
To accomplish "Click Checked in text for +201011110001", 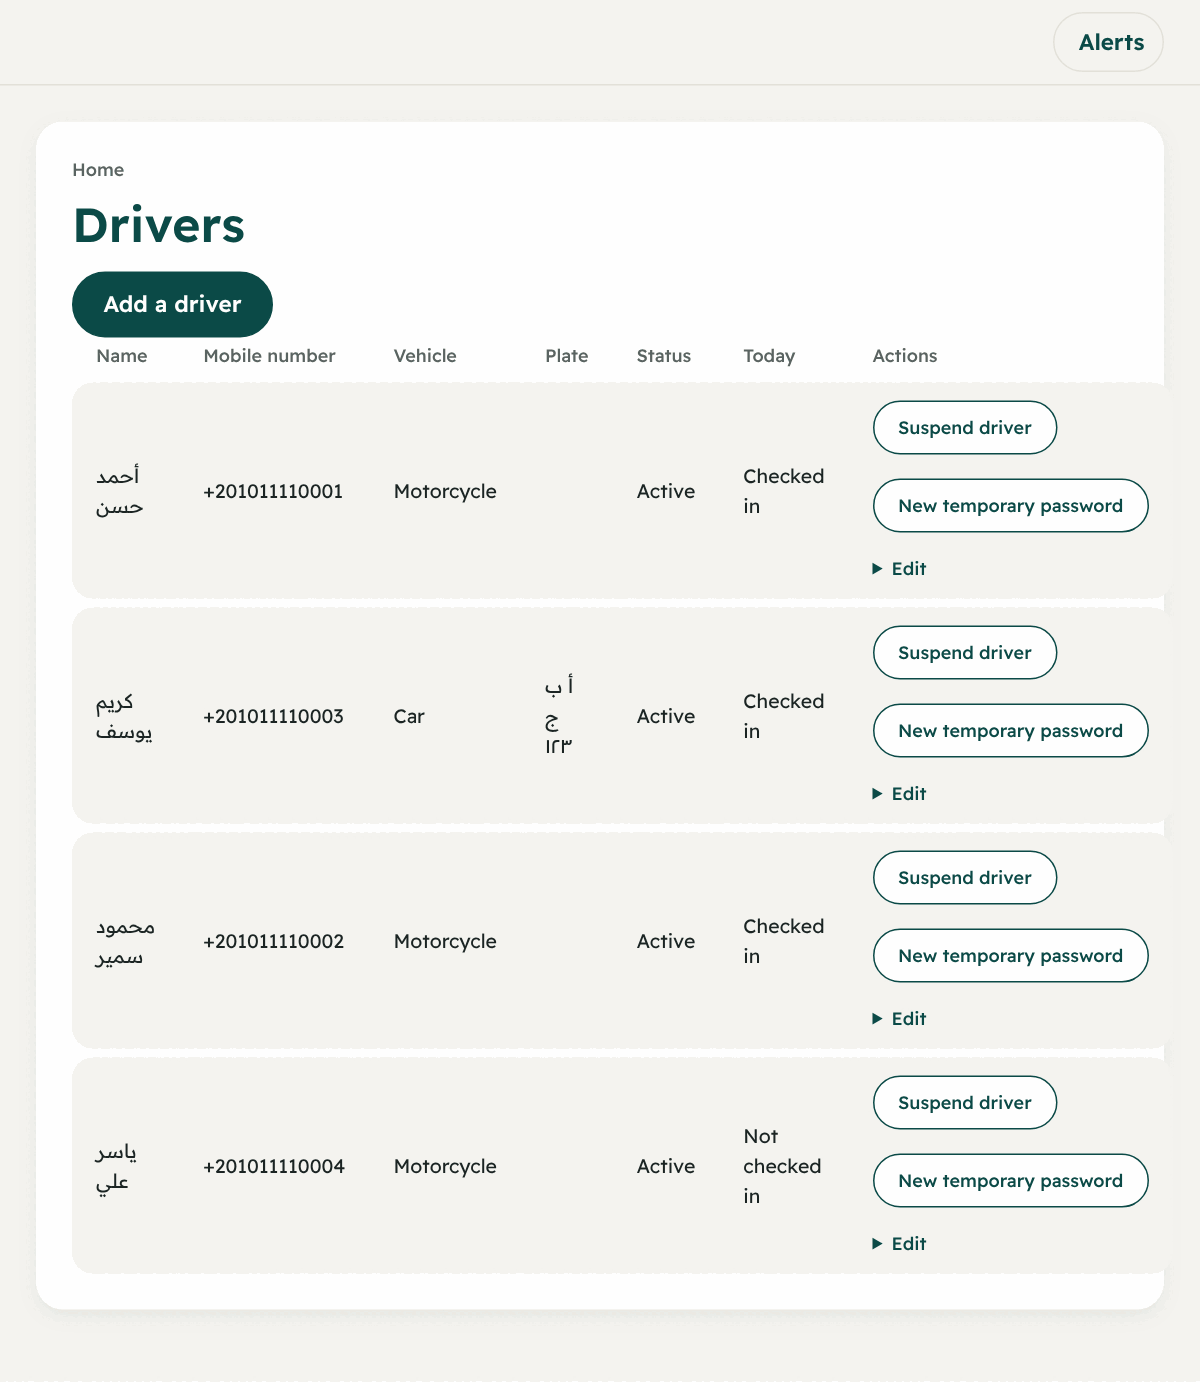I will pyautogui.click(x=784, y=491).
